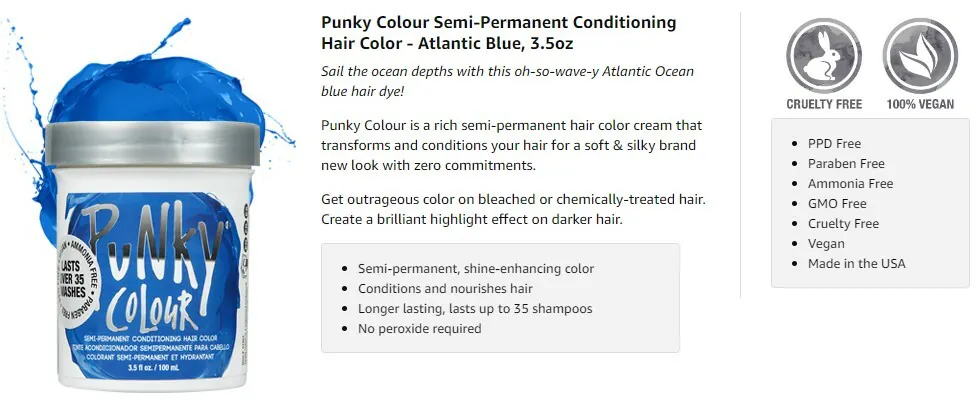Click 'No peroxide required' bullet
977x405 pixels.
click(419, 328)
